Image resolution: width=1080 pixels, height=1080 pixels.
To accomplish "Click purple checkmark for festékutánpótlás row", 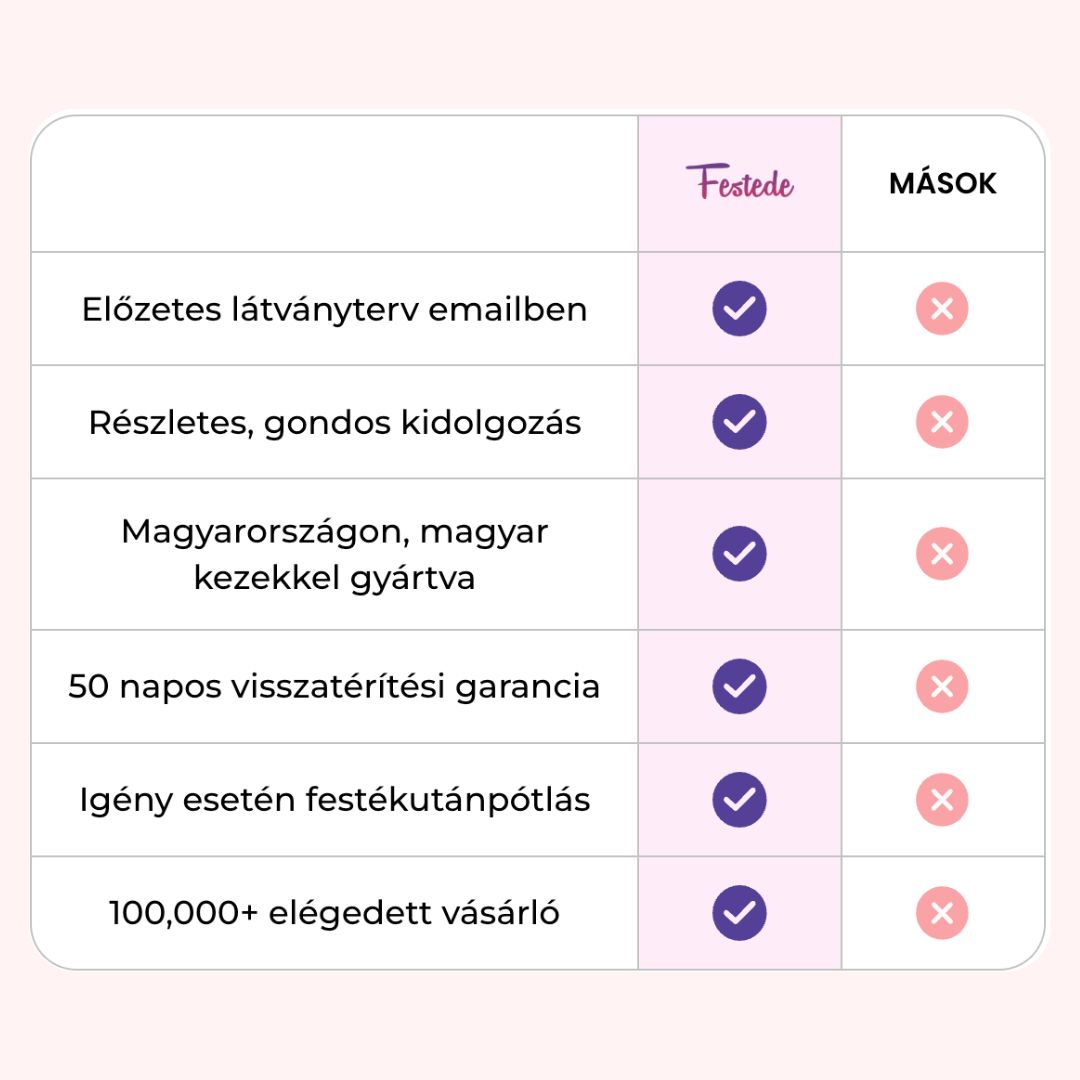I will [739, 800].
